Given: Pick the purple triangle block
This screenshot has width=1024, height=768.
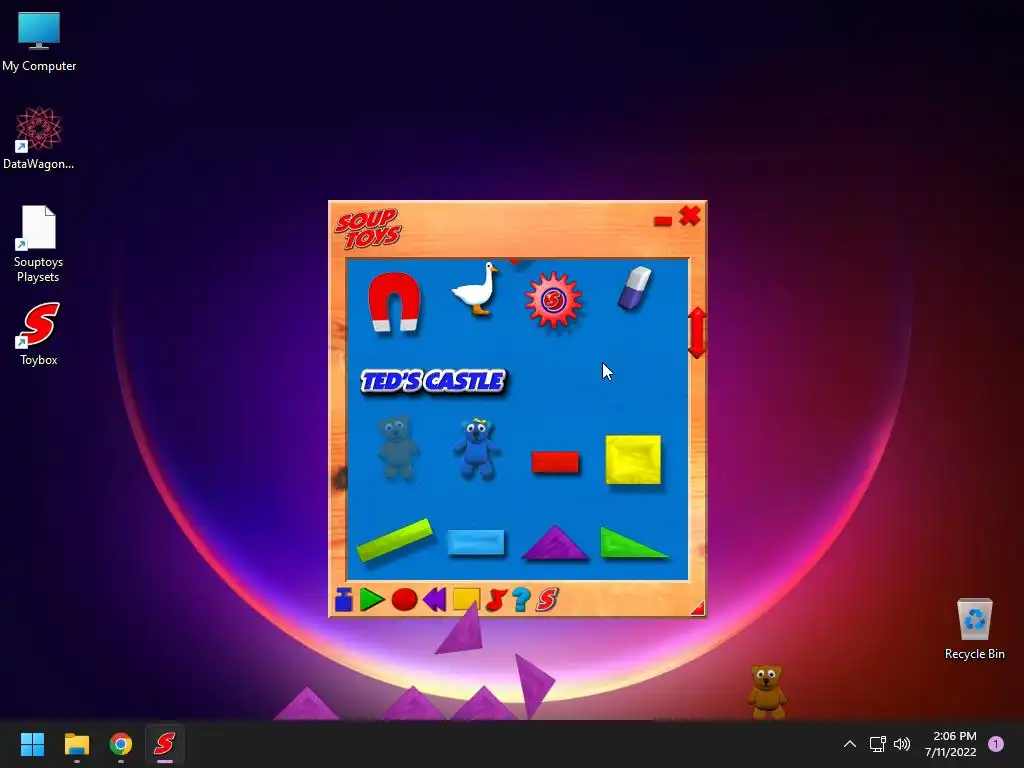Looking at the screenshot, I should point(554,543).
